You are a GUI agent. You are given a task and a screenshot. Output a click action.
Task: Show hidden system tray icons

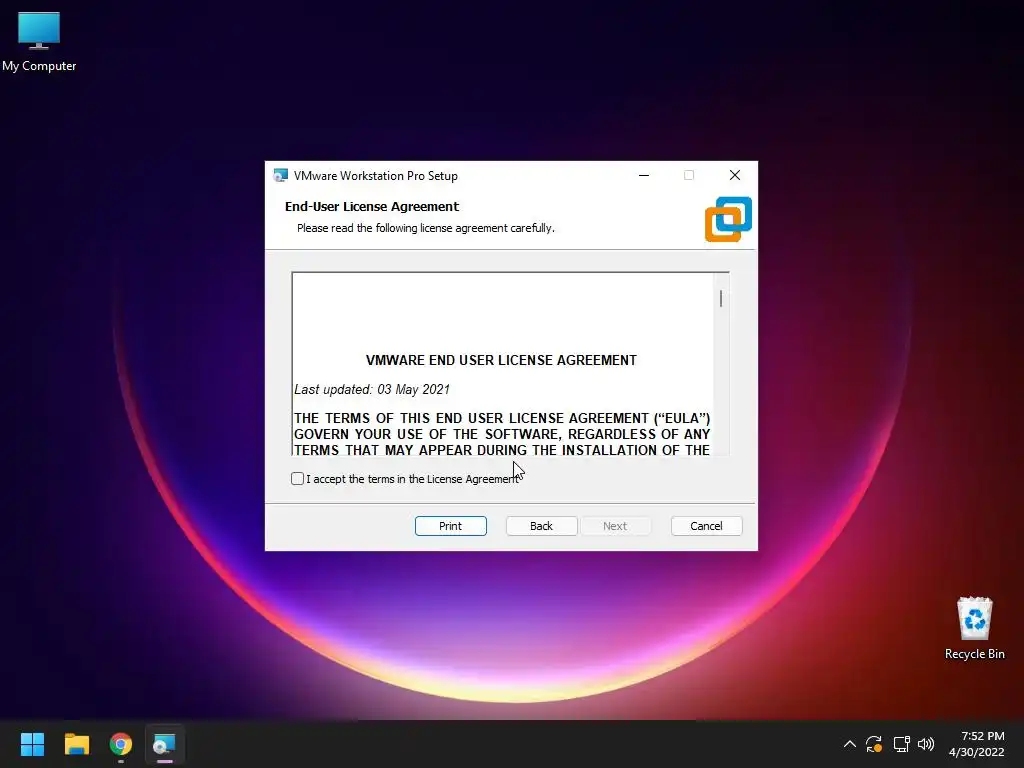tap(850, 744)
